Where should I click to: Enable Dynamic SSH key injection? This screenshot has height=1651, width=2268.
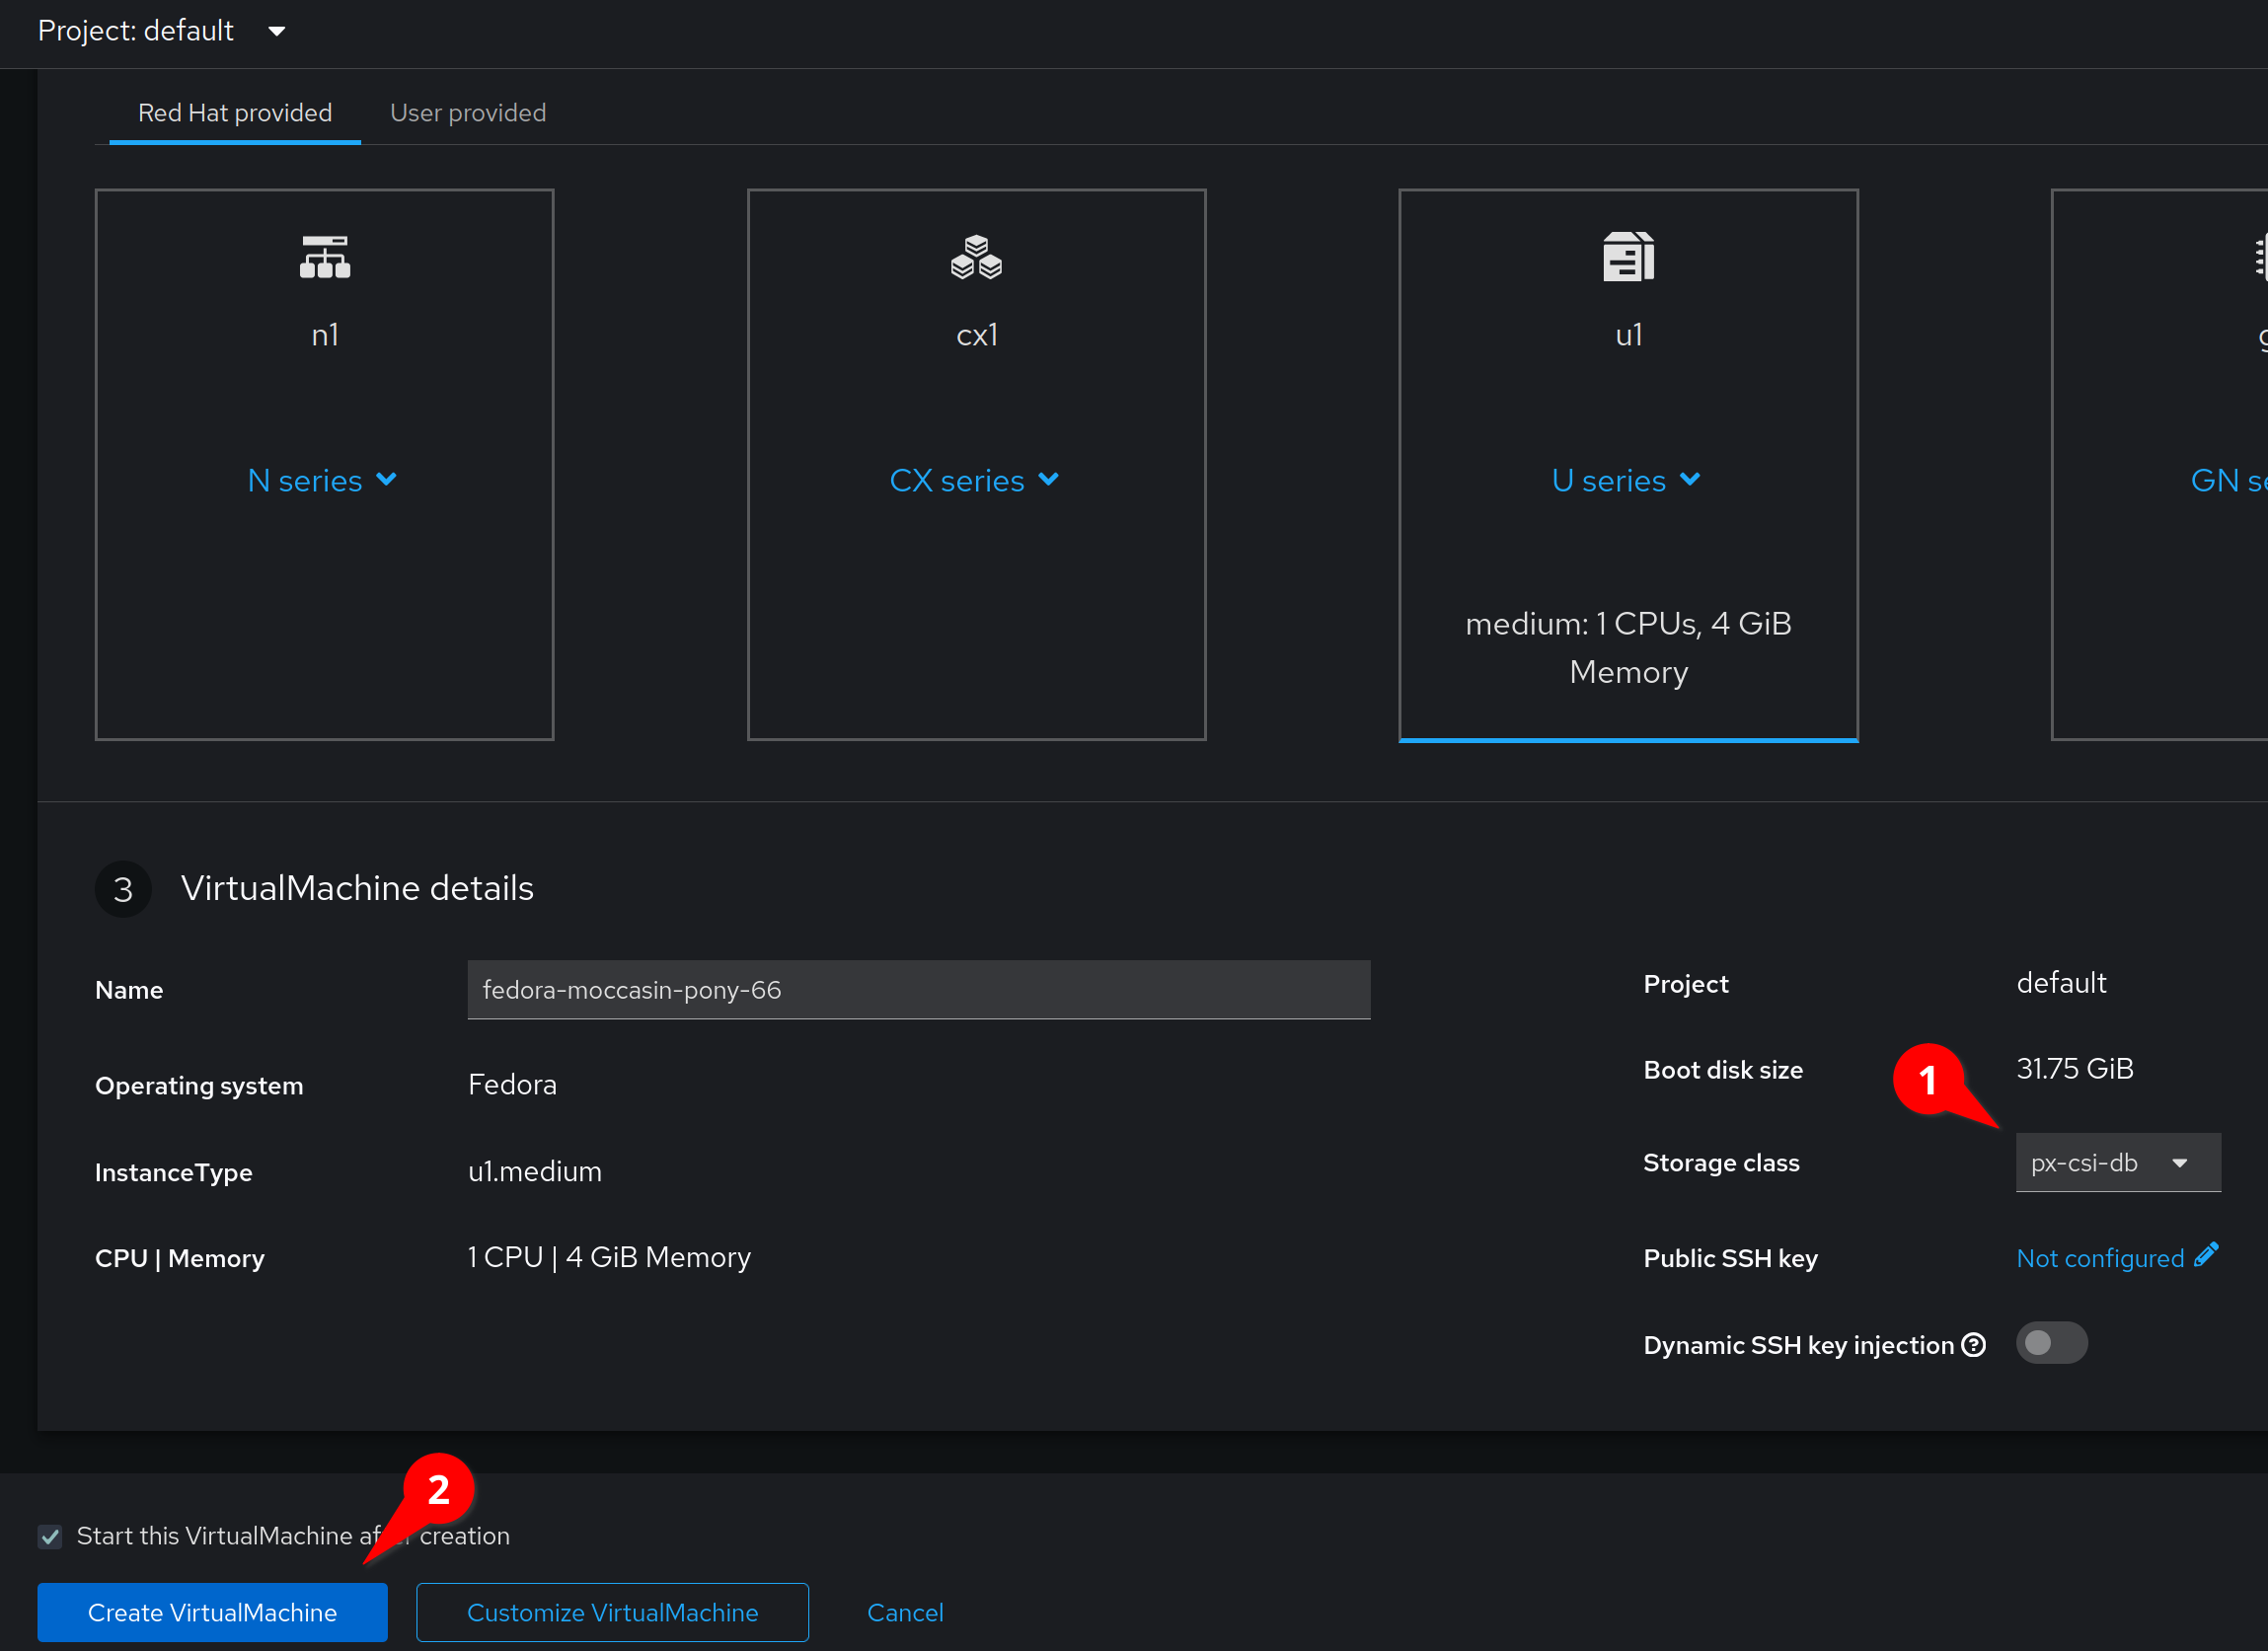pos(2052,1343)
